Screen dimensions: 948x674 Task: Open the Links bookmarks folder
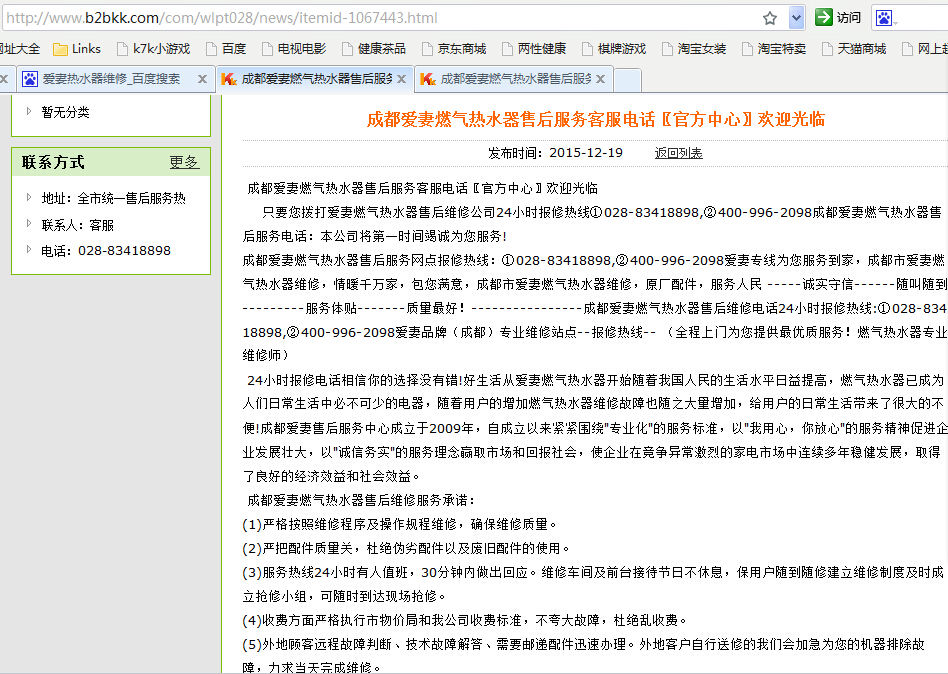tap(77, 49)
